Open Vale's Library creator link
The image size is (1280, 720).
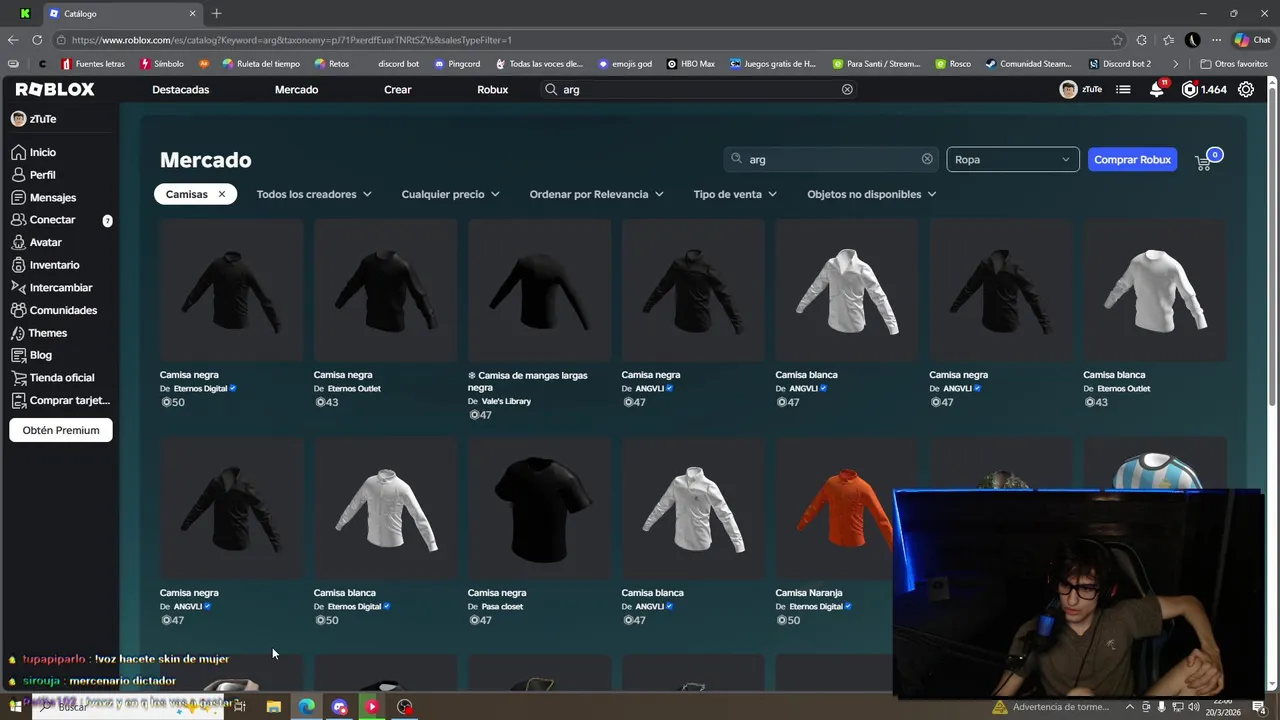(506, 401)
